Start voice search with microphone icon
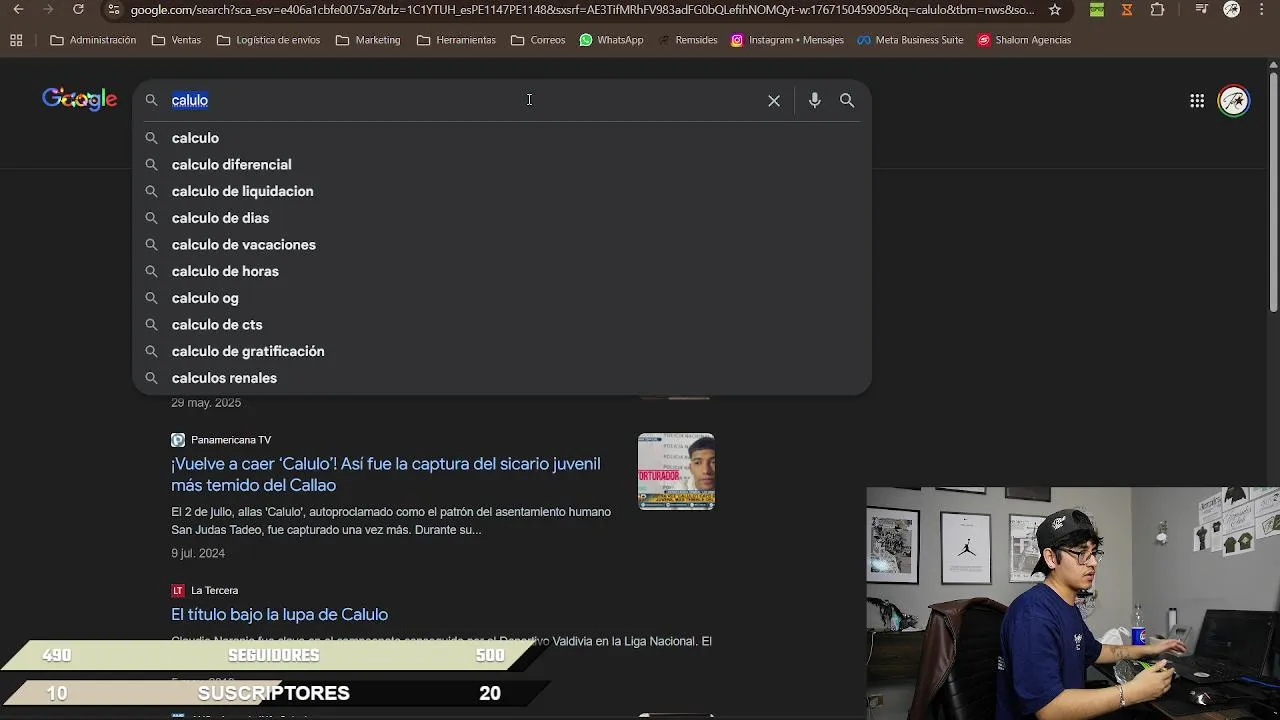The width and height of the screenshot is (1280, 720). coord(815,100)
